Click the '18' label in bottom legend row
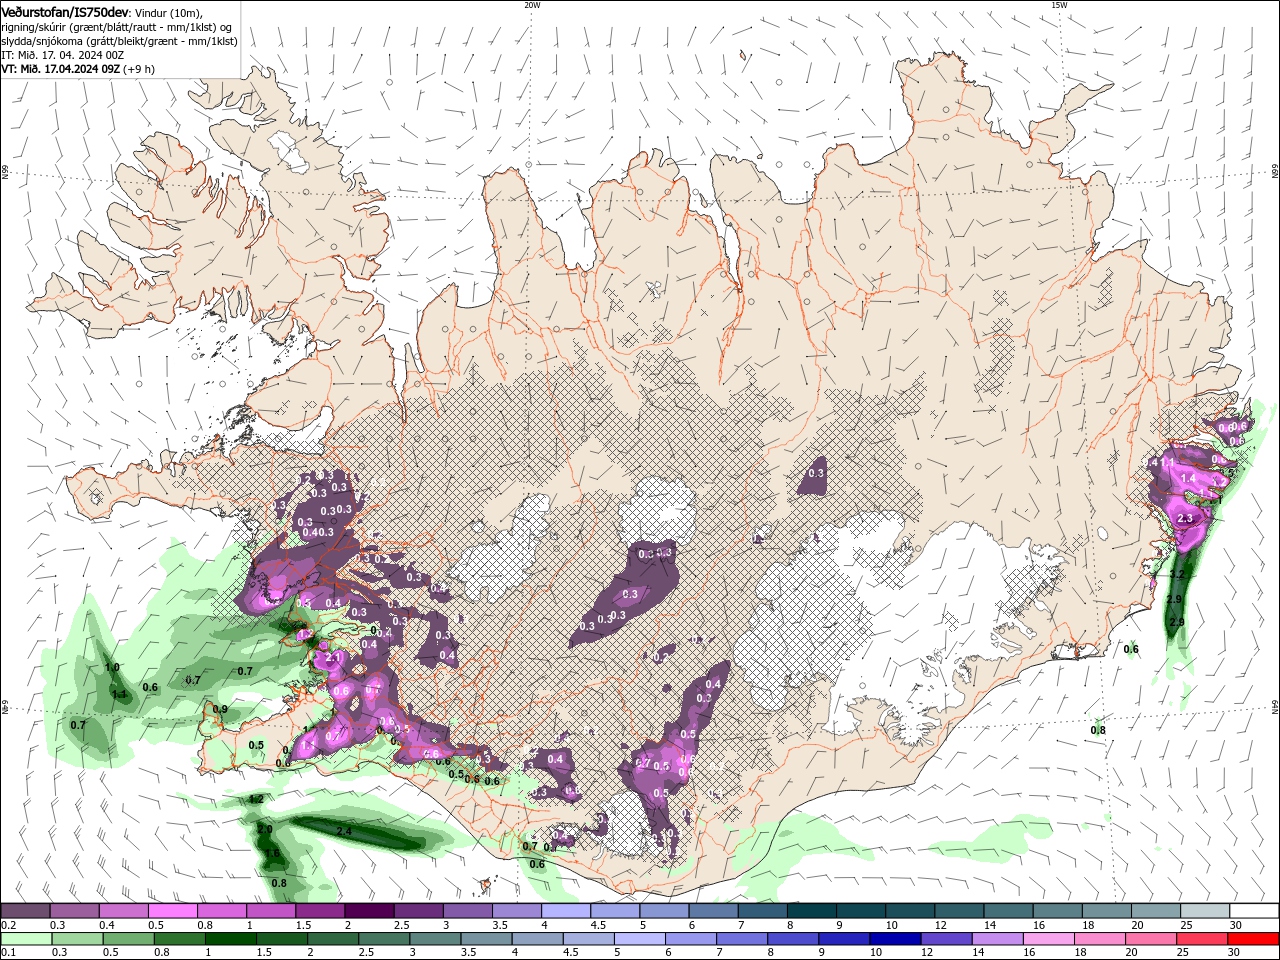This screenshot has height=960, width=1280. coord(1081,953)
